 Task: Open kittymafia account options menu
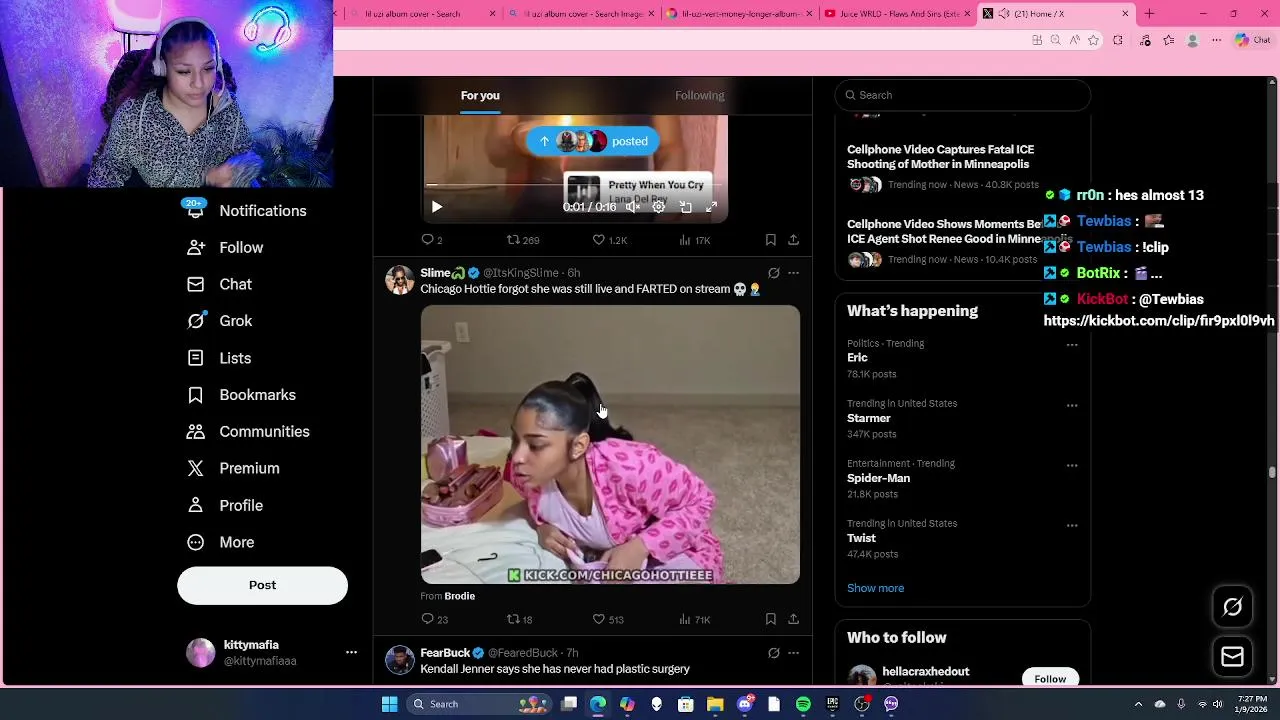click(x=351, y=652)
